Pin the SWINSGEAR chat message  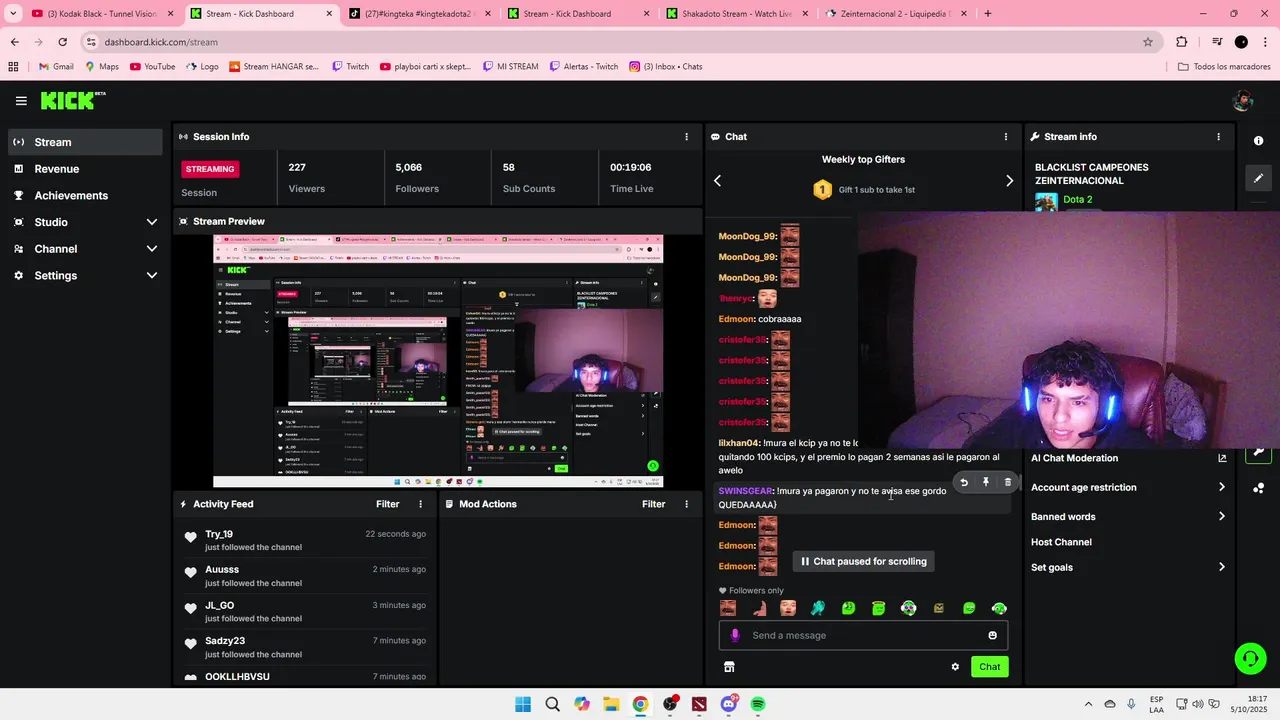coord(985,482)
